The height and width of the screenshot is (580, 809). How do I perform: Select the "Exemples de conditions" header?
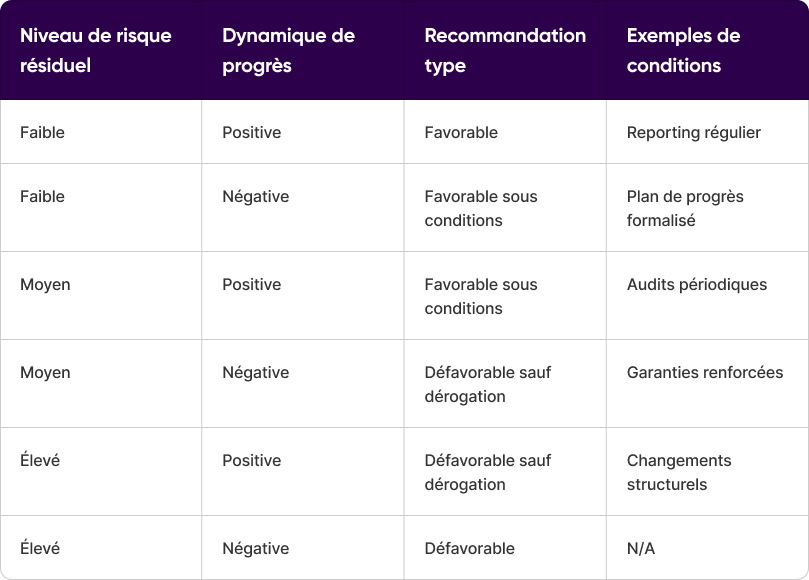pyautogui.click(x=683, y=50)
